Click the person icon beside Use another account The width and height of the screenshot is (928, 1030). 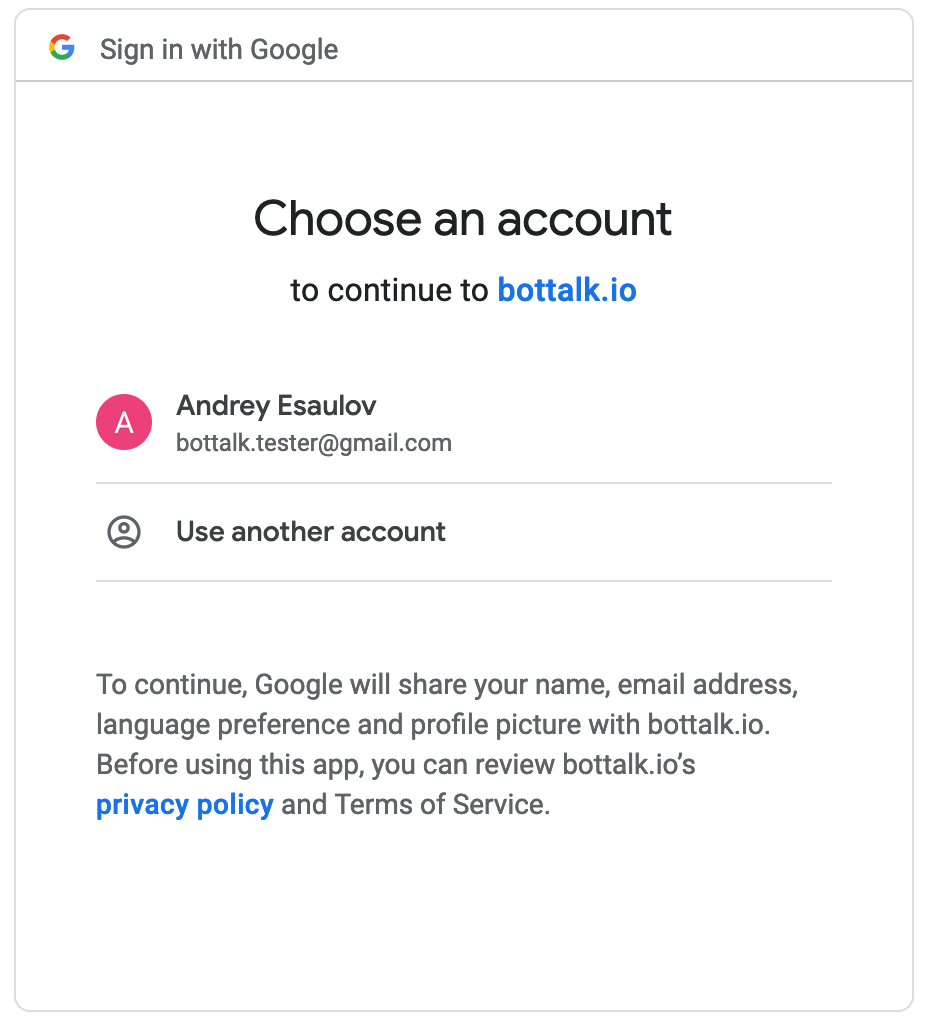(124, 531)
